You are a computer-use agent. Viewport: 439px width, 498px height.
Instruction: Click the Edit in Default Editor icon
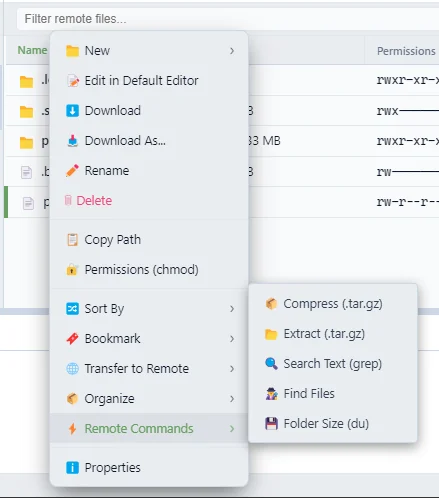73,81
